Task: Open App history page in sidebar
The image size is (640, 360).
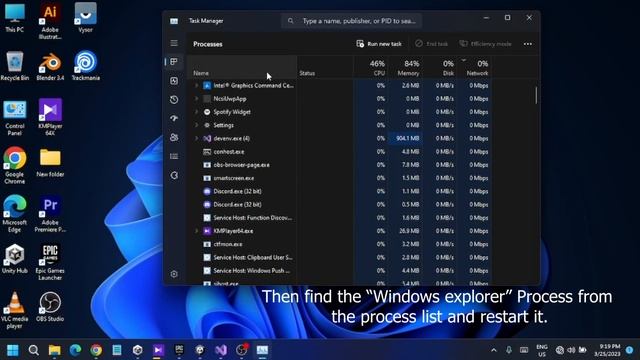Action: 174,100
